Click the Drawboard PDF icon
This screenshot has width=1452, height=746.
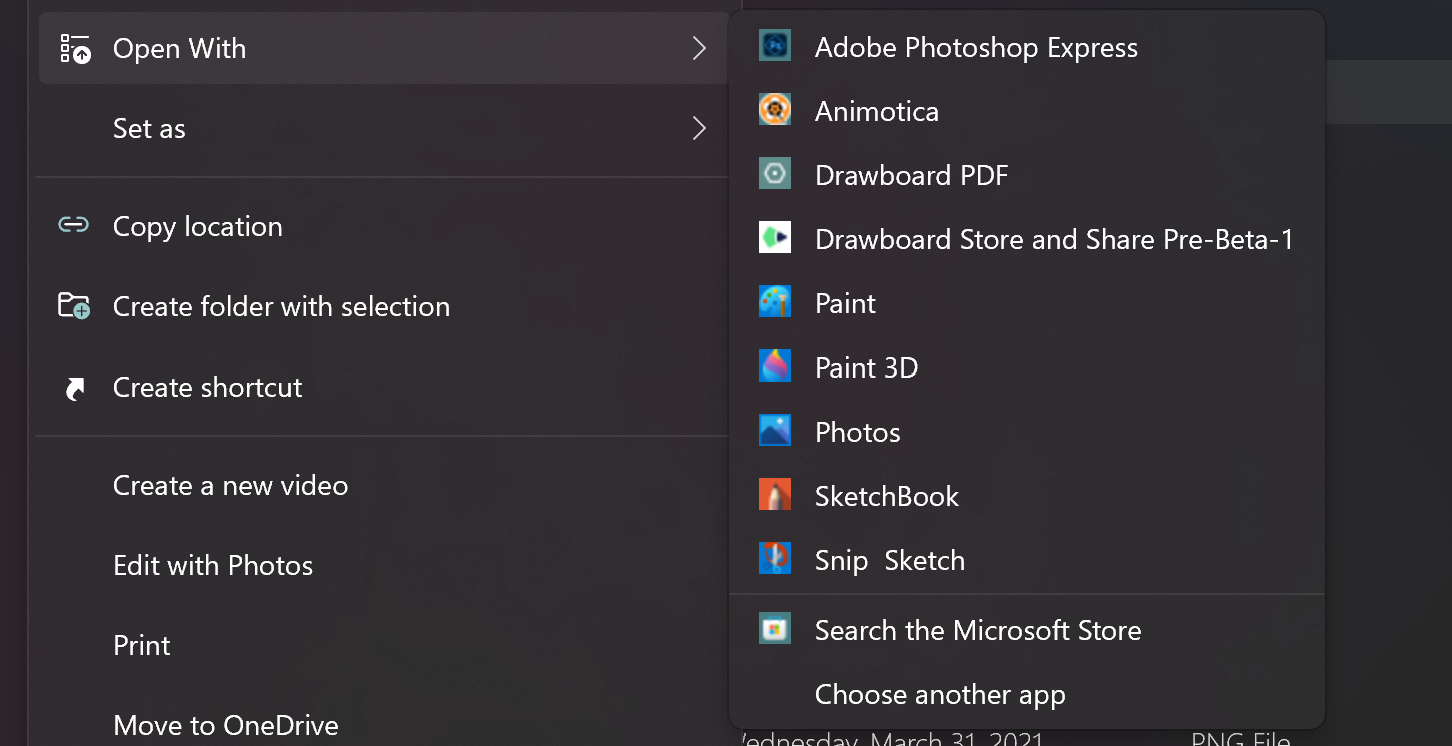click(775, 174)
